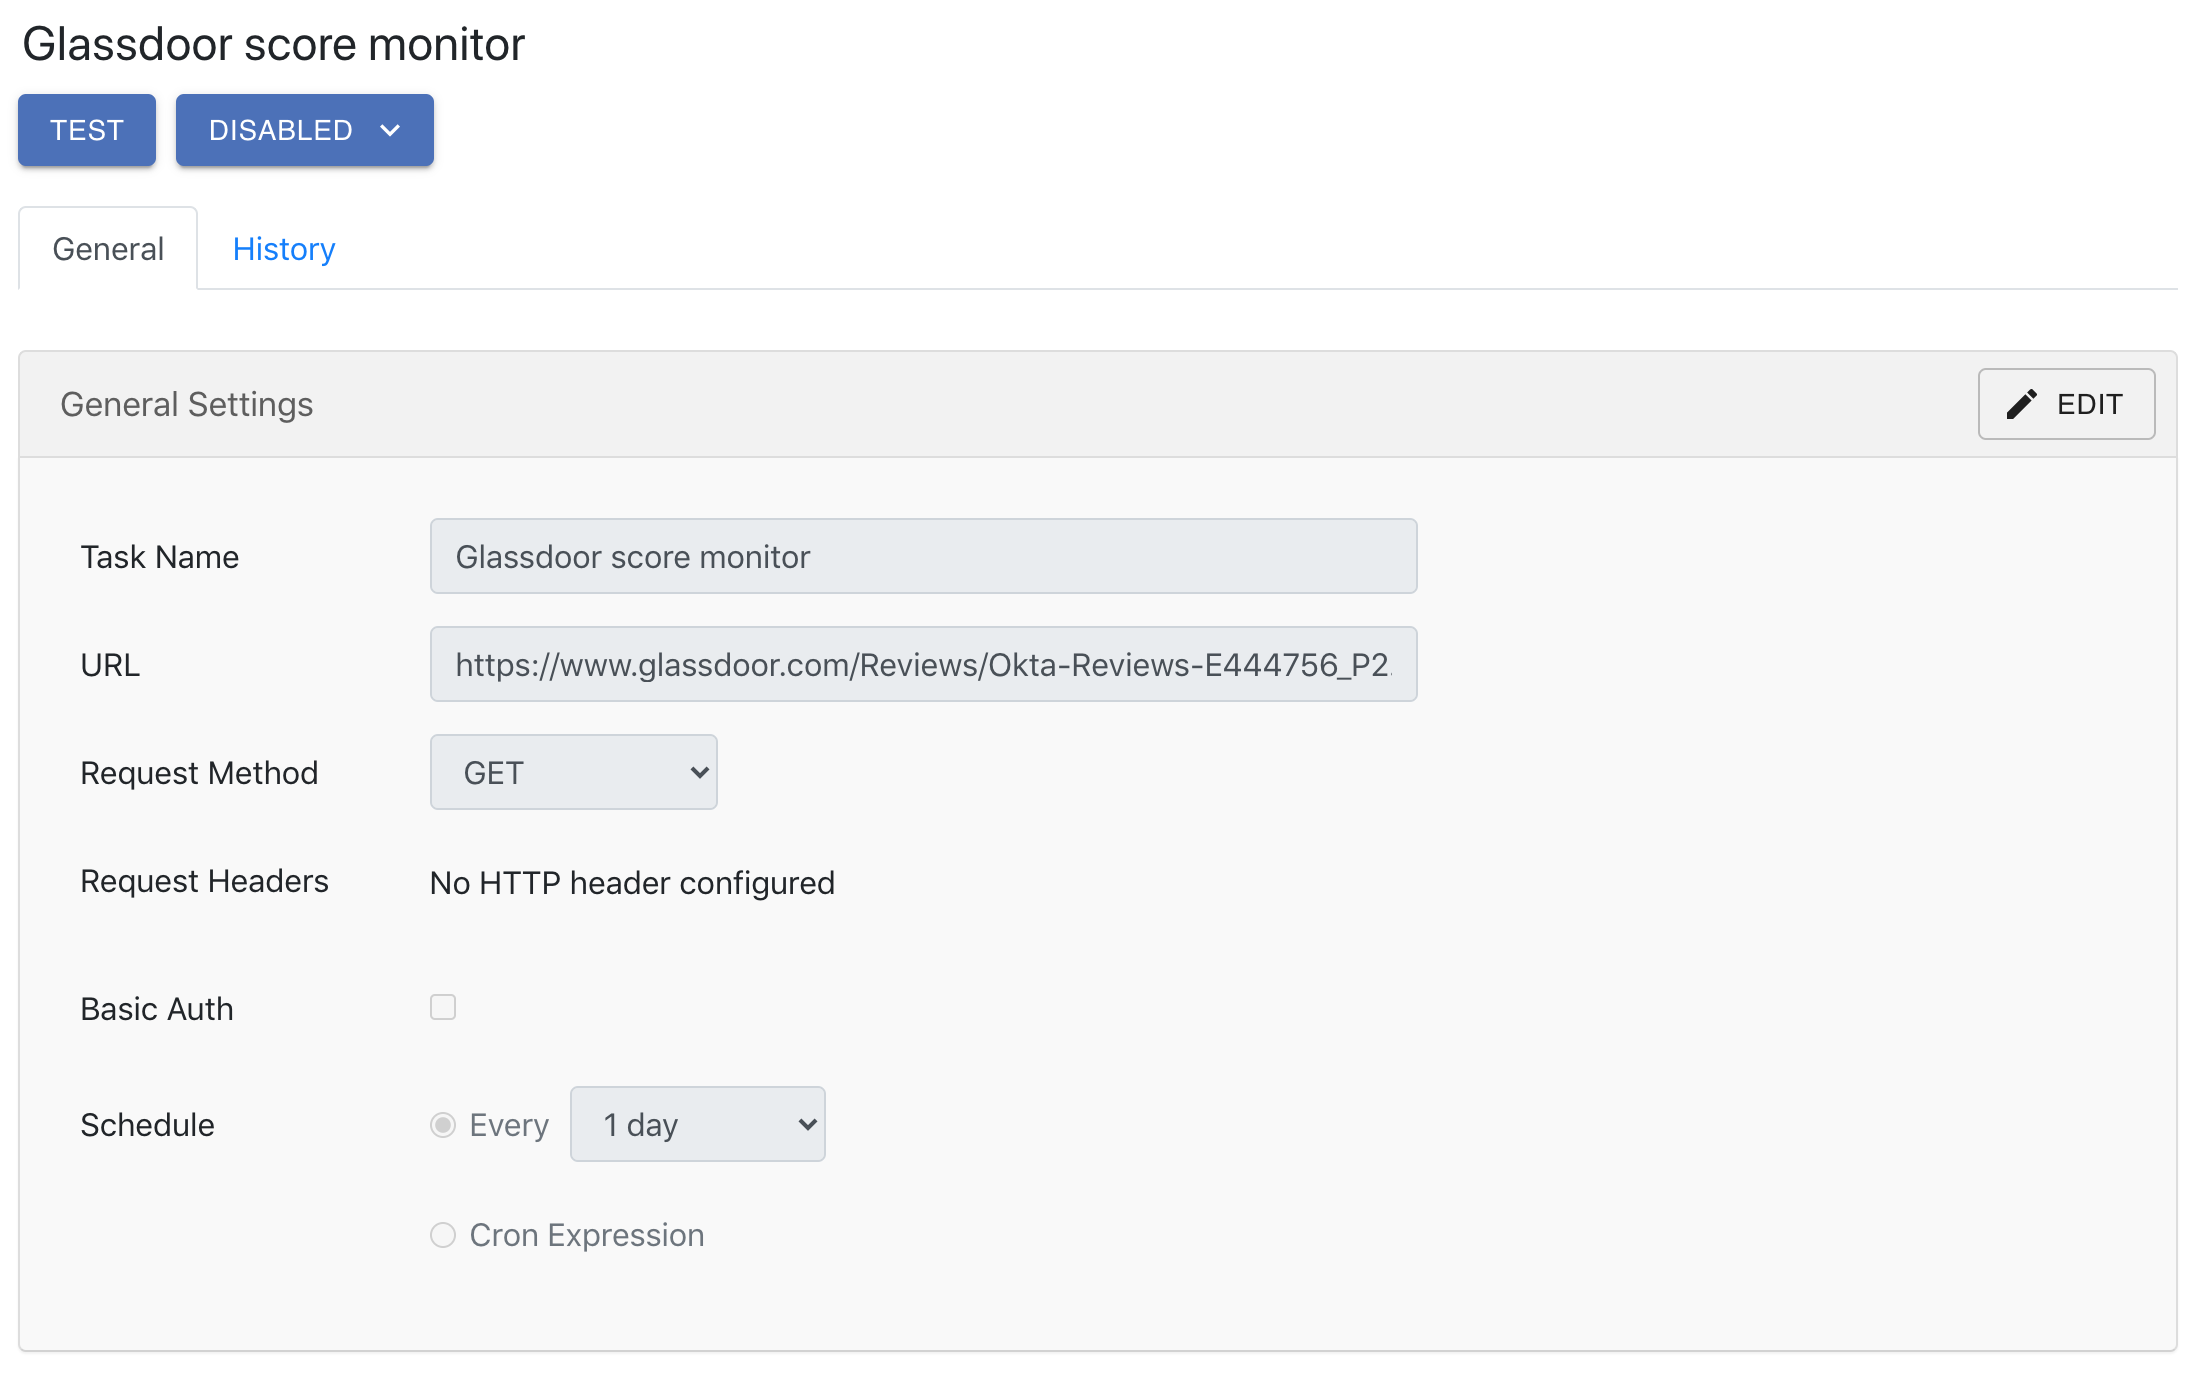
Task: Switch to the History tab
Action: [x=284, y=249]
